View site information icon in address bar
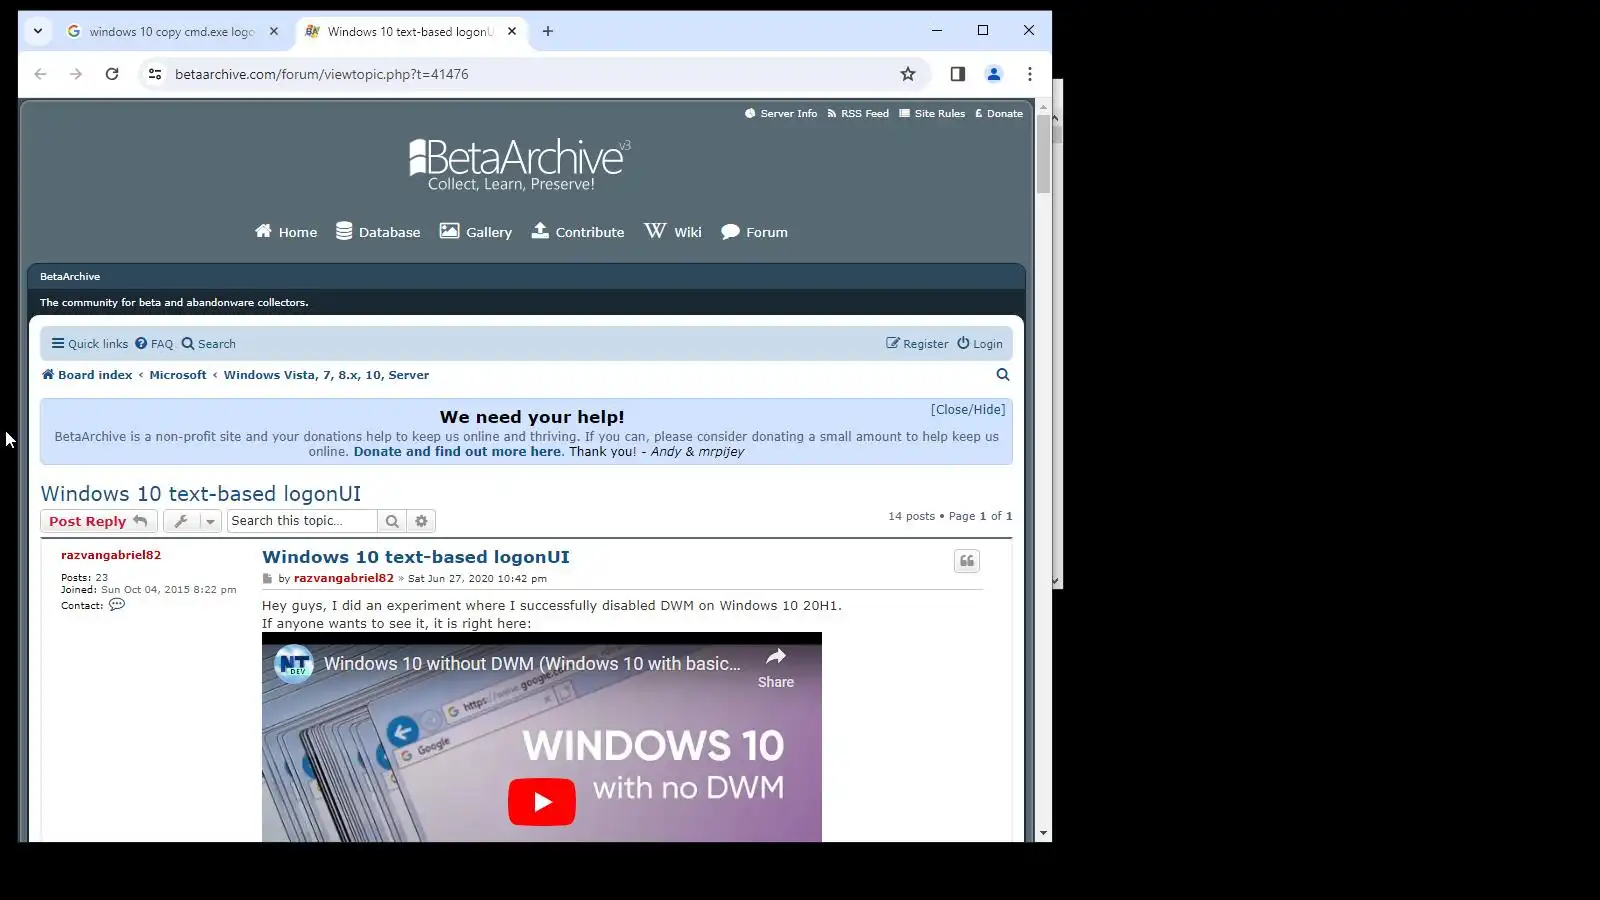The height and width of the screenshot is (900, 1600). (x=155, y=74)
